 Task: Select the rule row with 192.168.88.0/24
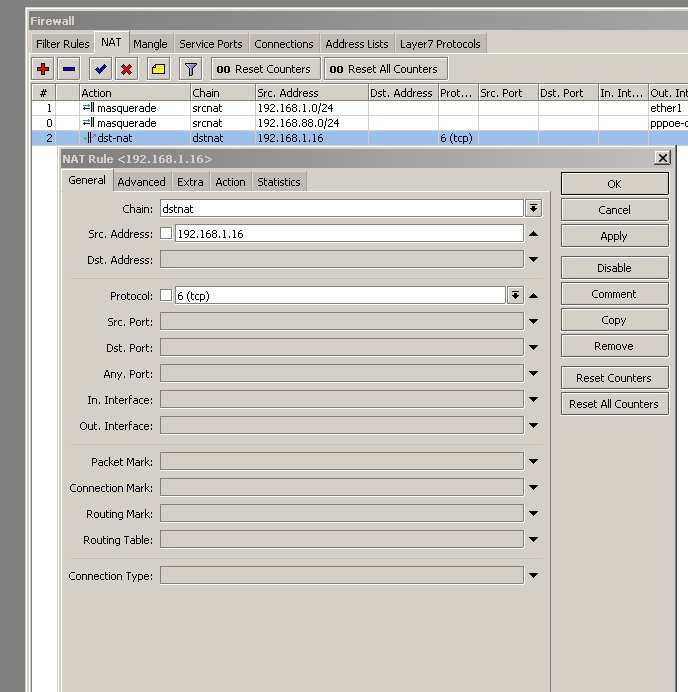click(359, 123)
